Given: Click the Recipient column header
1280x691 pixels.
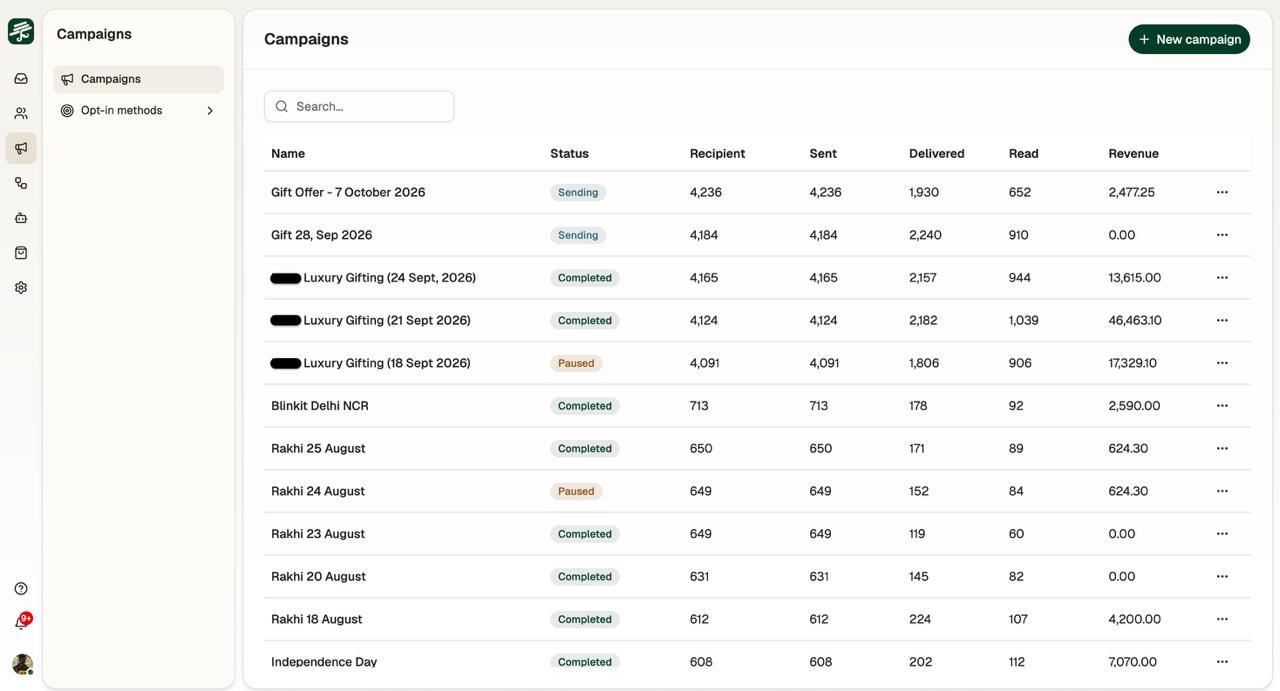Looking at the screenshot, I should coord(717,154).
